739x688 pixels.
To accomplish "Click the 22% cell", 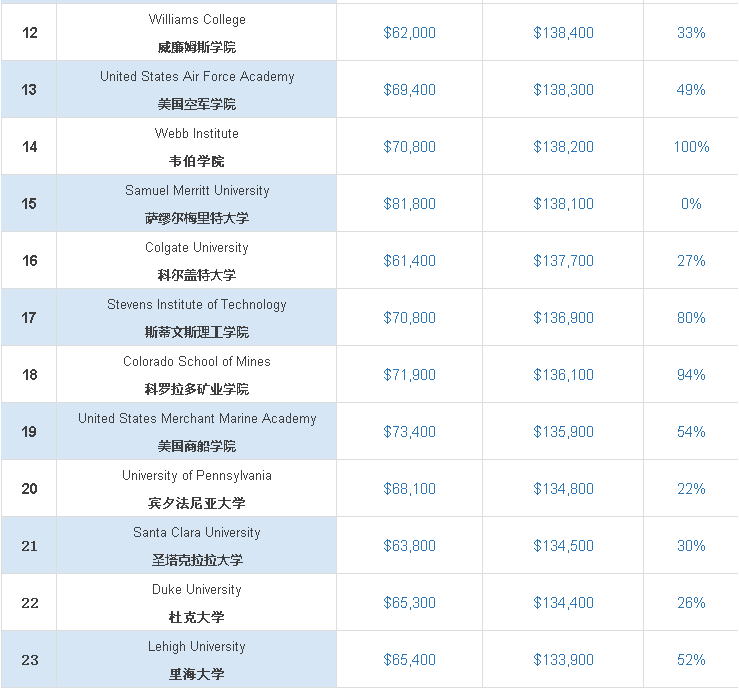I will coord(691,489).
